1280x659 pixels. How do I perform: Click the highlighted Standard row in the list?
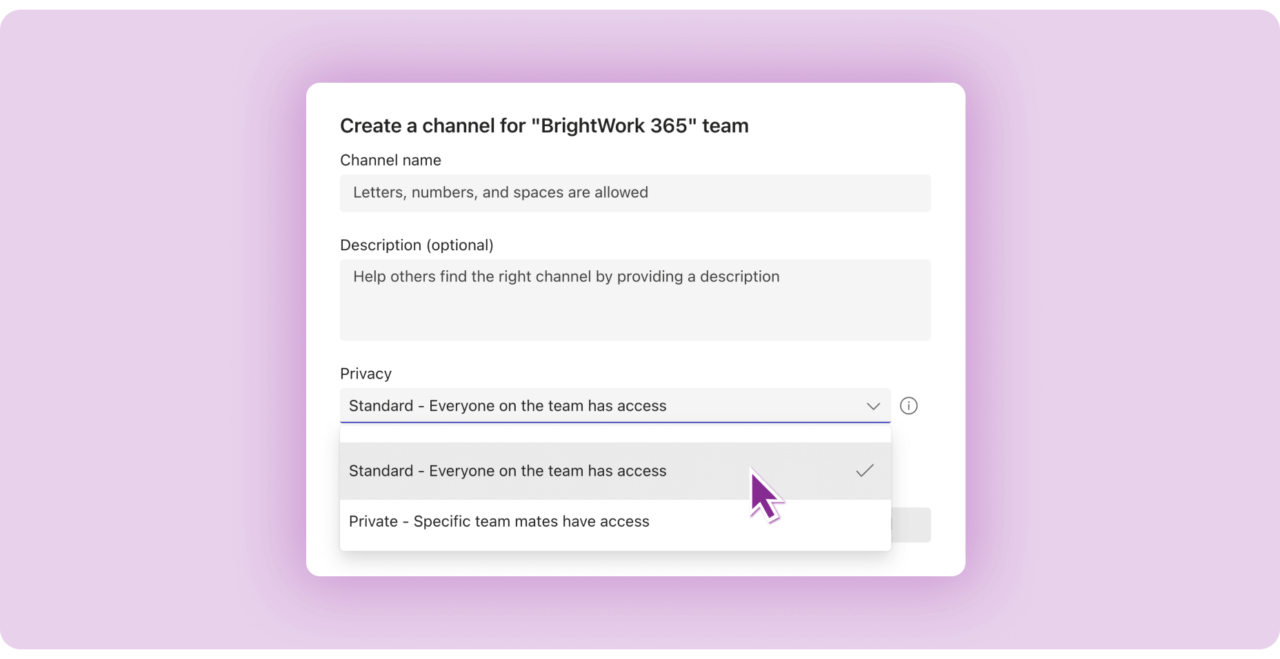point(507,470)
